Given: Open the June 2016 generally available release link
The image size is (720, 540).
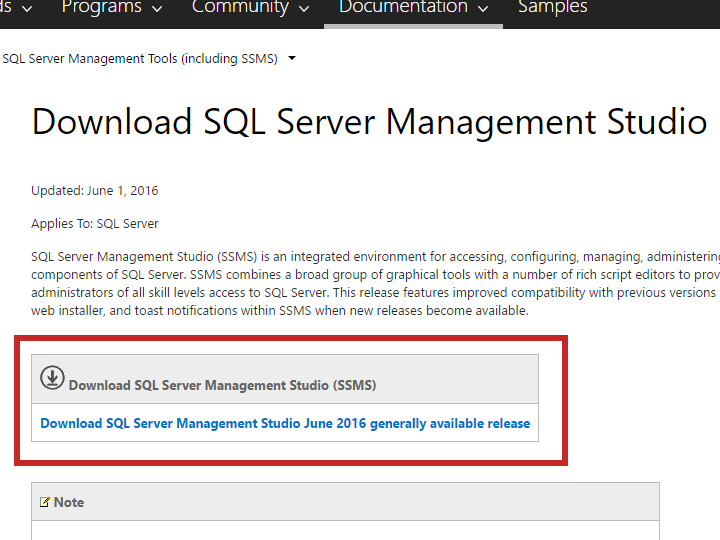Looking at the screenshot, I should coord(285,423).
